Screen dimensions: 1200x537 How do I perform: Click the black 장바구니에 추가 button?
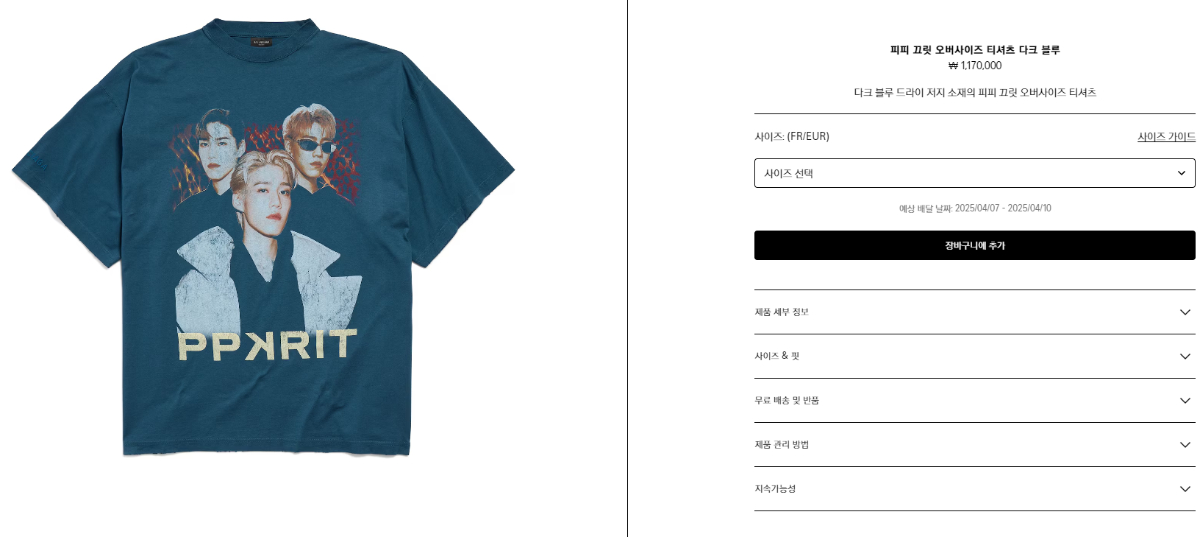pyautogui.click(x=974, y=245)
